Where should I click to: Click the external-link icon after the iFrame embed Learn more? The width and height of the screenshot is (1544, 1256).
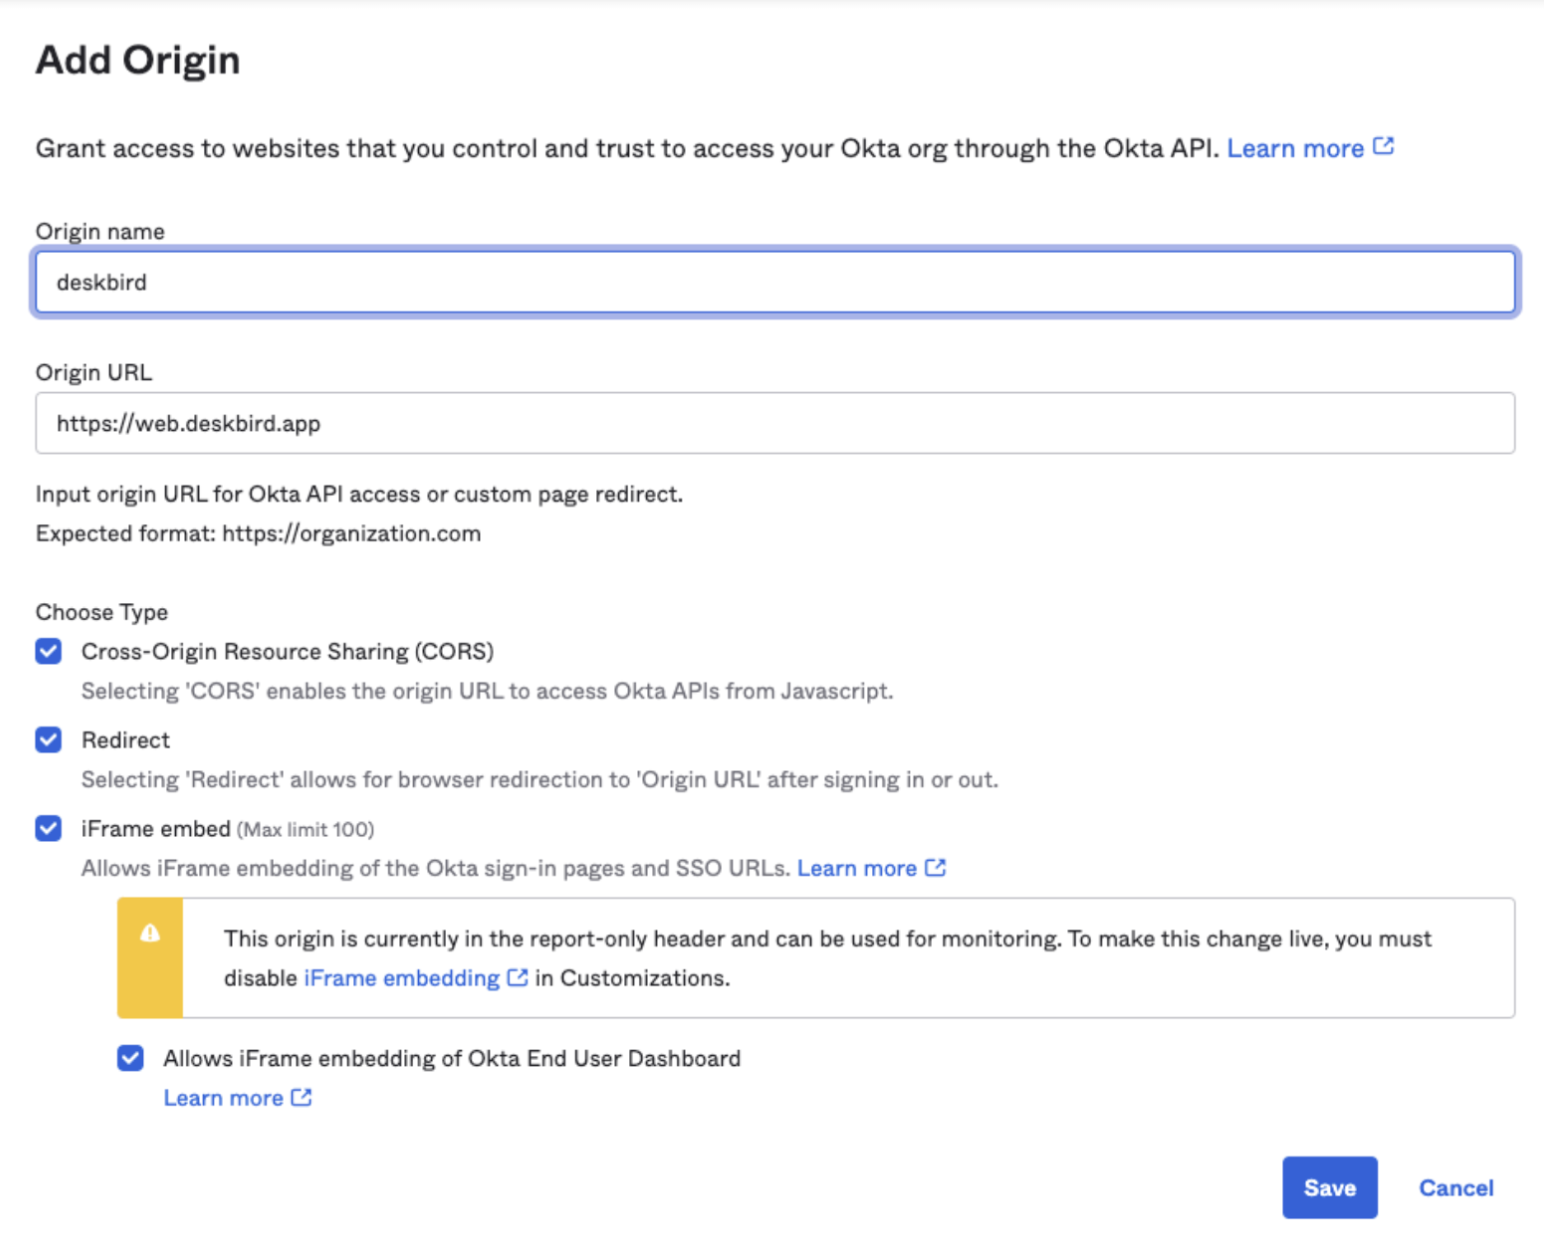click(935, 867)
